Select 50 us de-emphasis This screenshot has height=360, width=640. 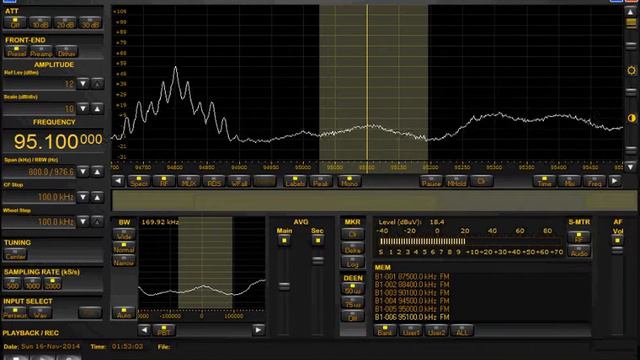353,289
